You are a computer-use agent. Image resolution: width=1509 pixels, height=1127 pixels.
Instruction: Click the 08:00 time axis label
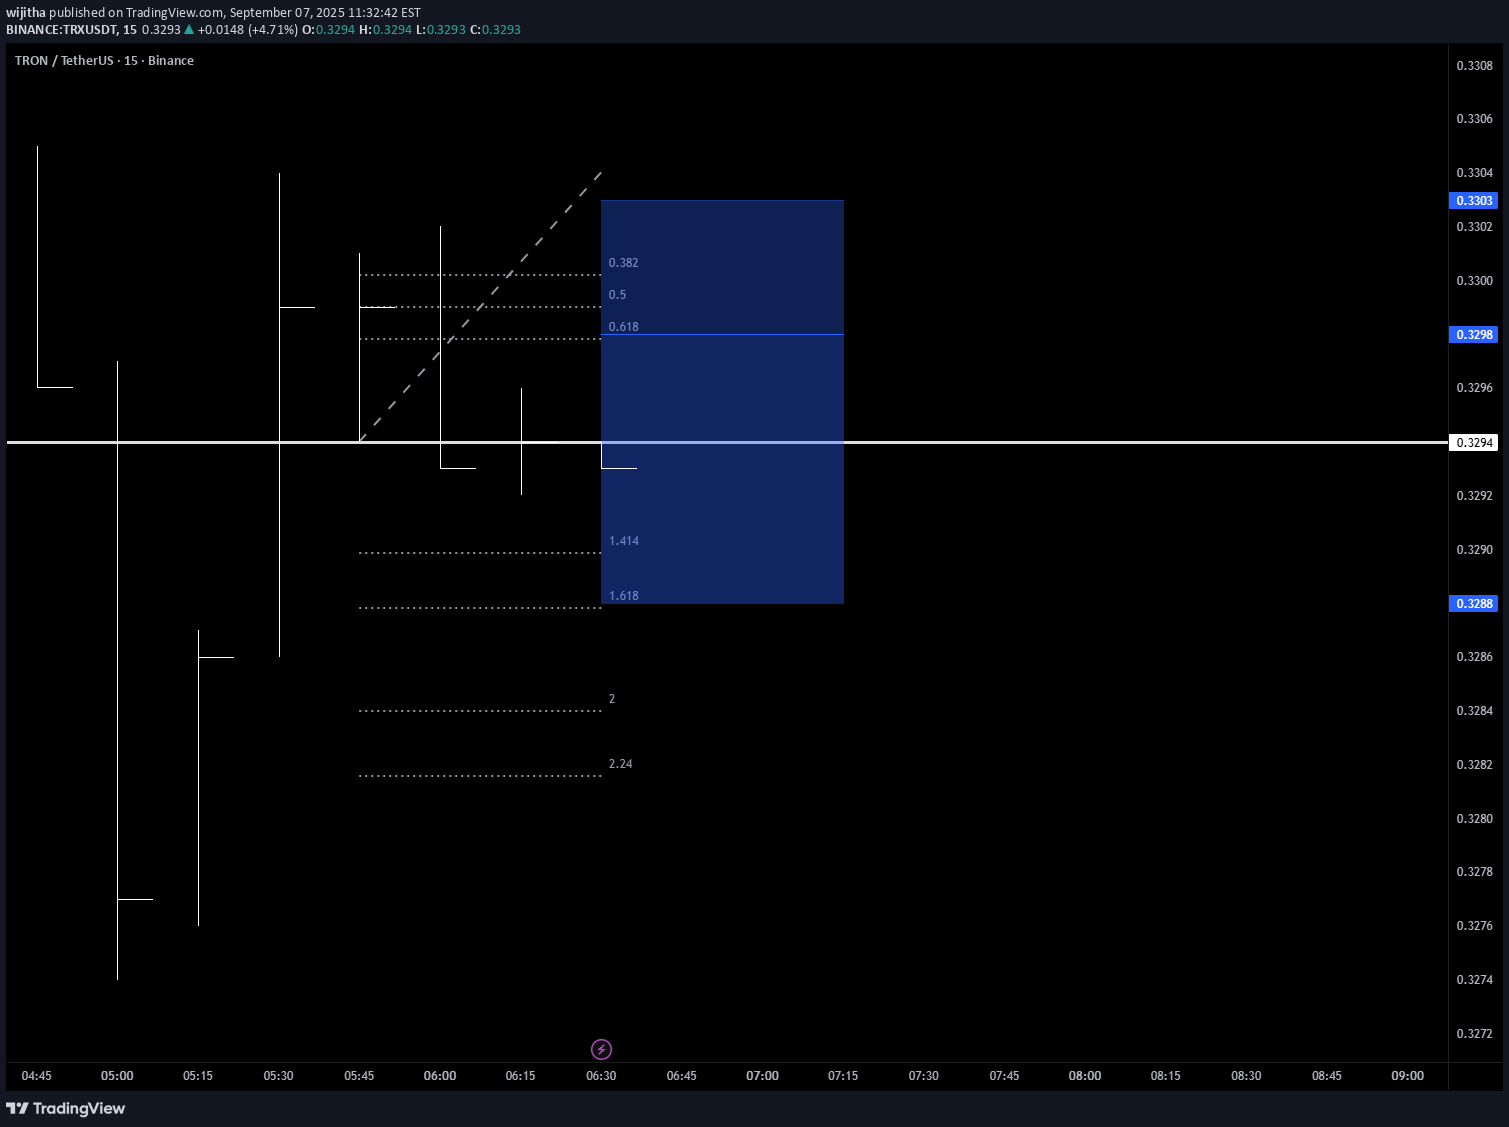click(1085, 1076)
